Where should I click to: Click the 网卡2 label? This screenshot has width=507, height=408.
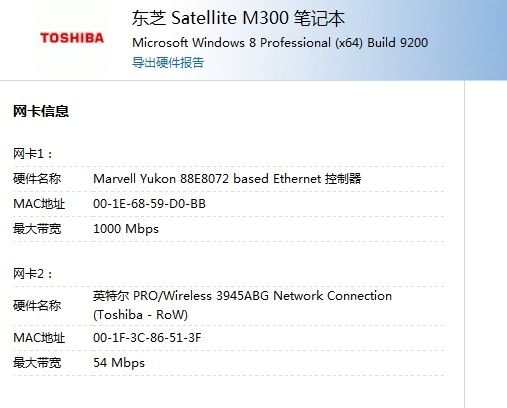(33, 274)
